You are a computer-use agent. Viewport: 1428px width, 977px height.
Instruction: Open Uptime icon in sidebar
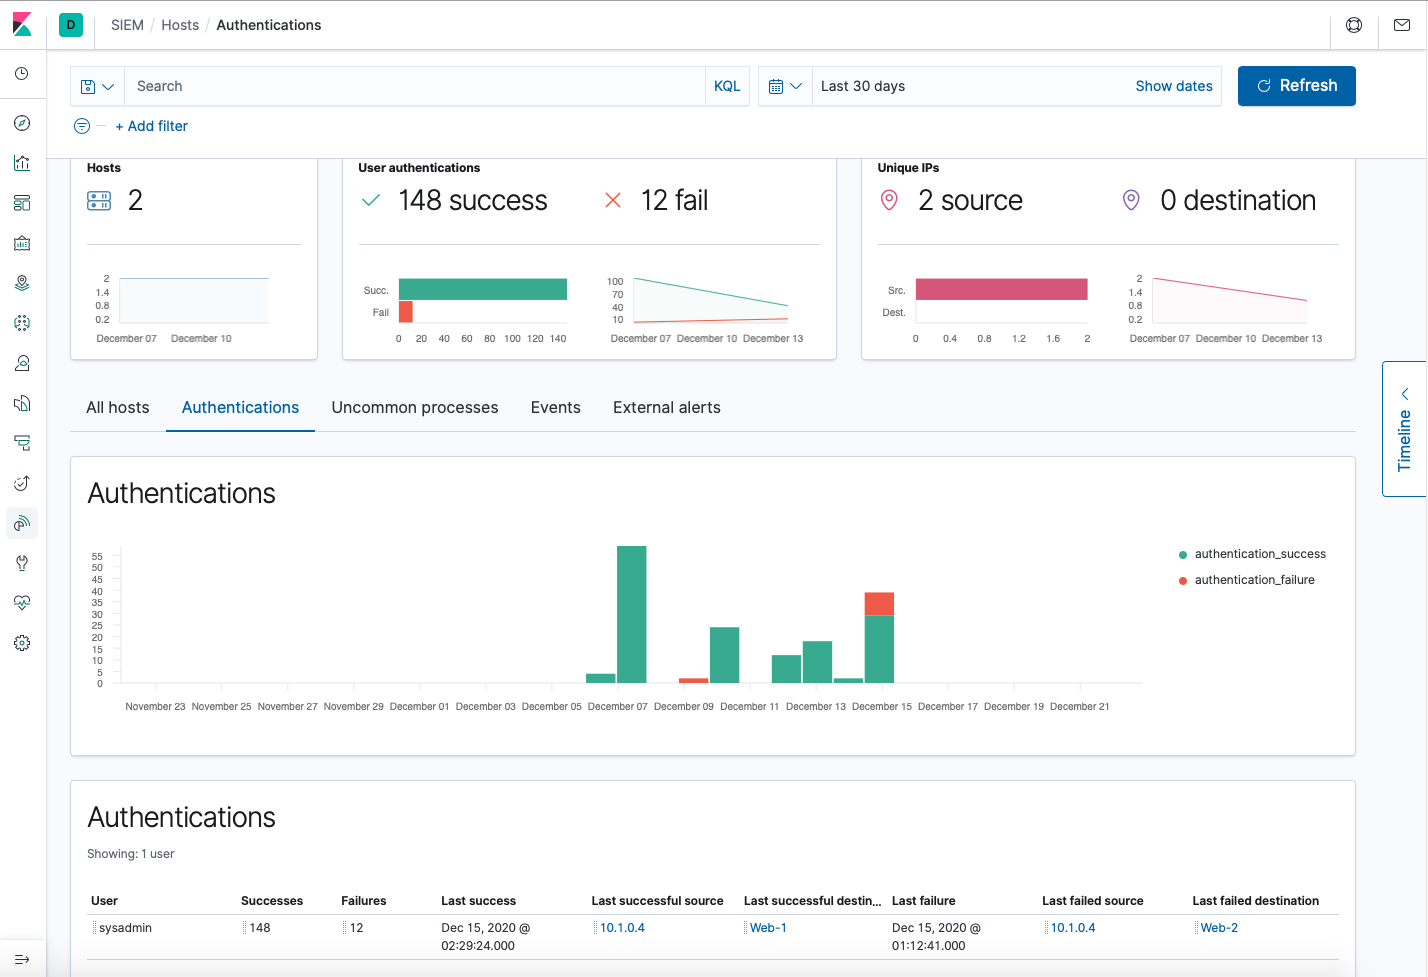pos(22,483)
